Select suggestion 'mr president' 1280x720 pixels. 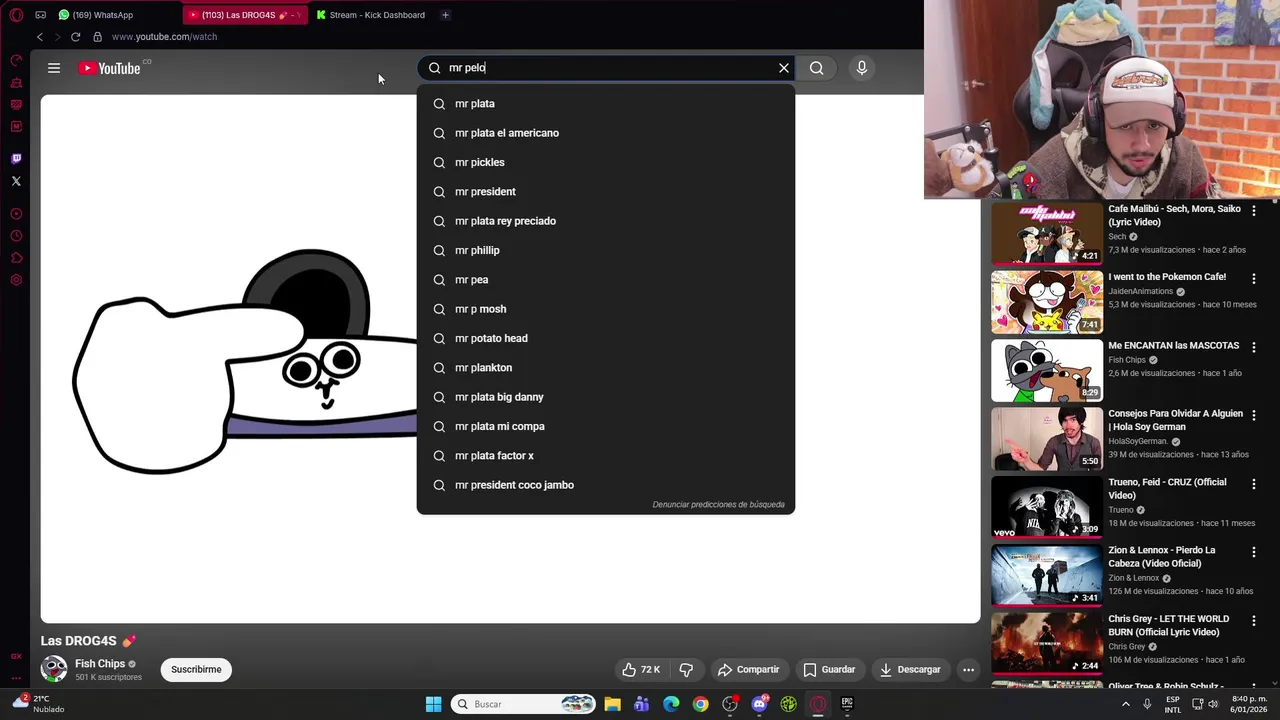click(606, 192)
